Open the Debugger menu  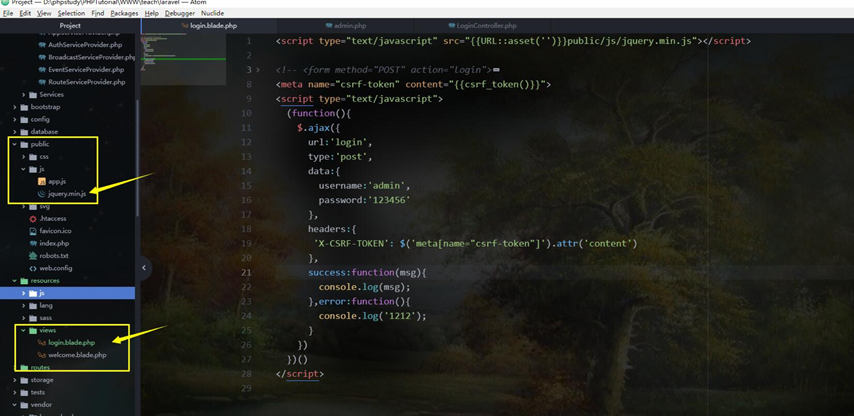(x=180, y=13)
